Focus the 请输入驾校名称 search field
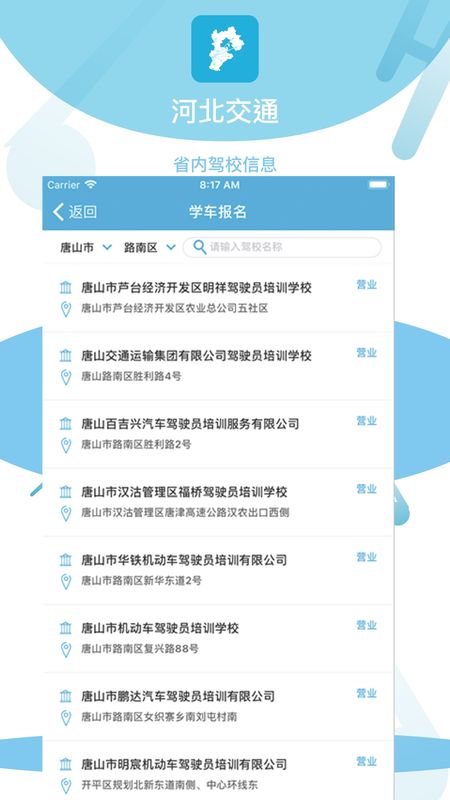The image size is (450, 800). click(282, 247)
